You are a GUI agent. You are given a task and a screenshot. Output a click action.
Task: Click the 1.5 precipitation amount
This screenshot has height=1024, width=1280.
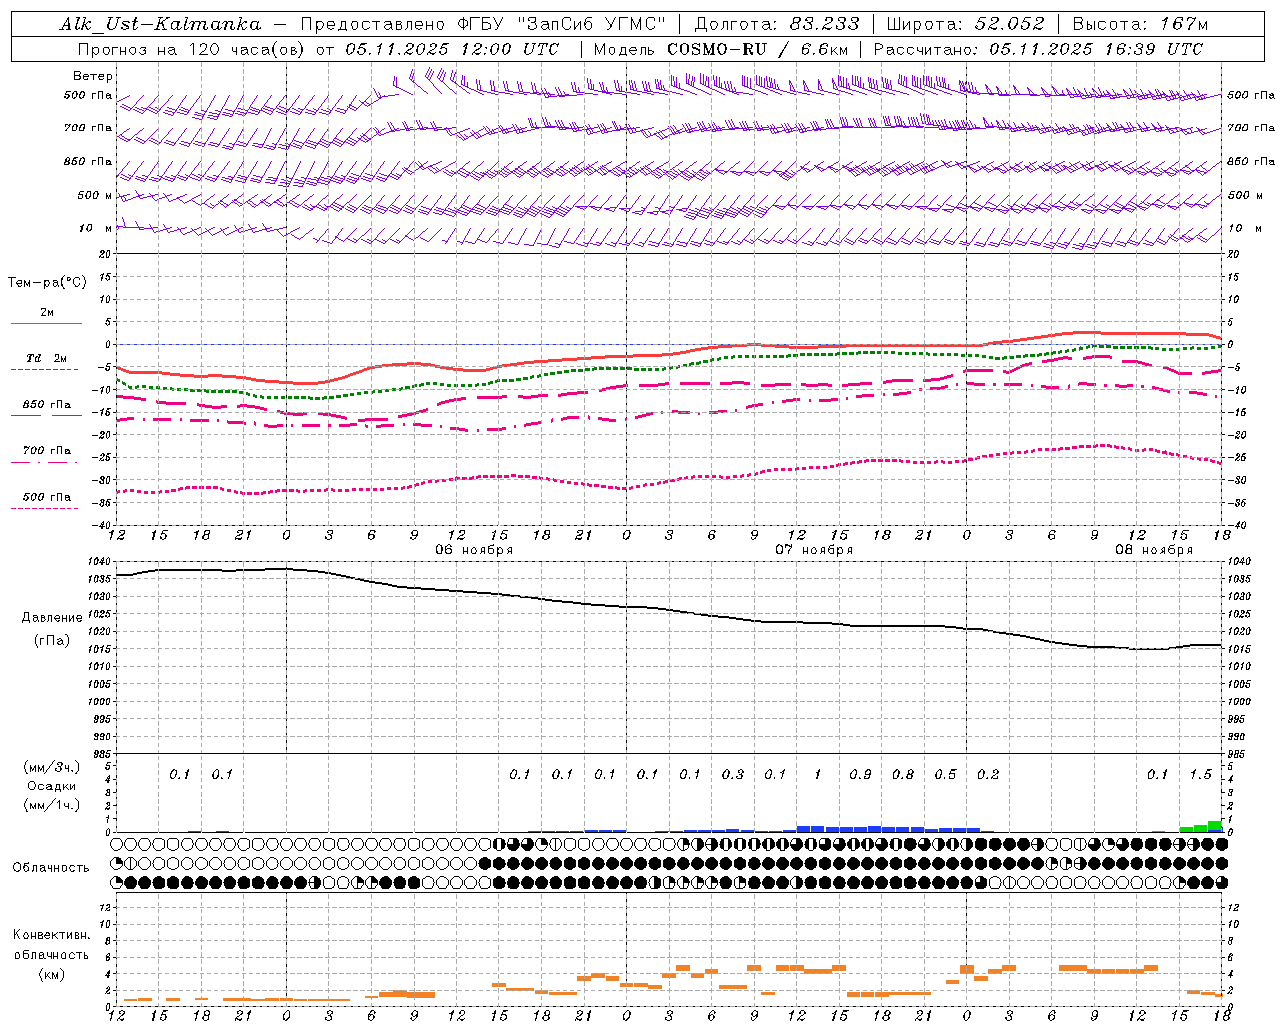tap(1200, 775)
